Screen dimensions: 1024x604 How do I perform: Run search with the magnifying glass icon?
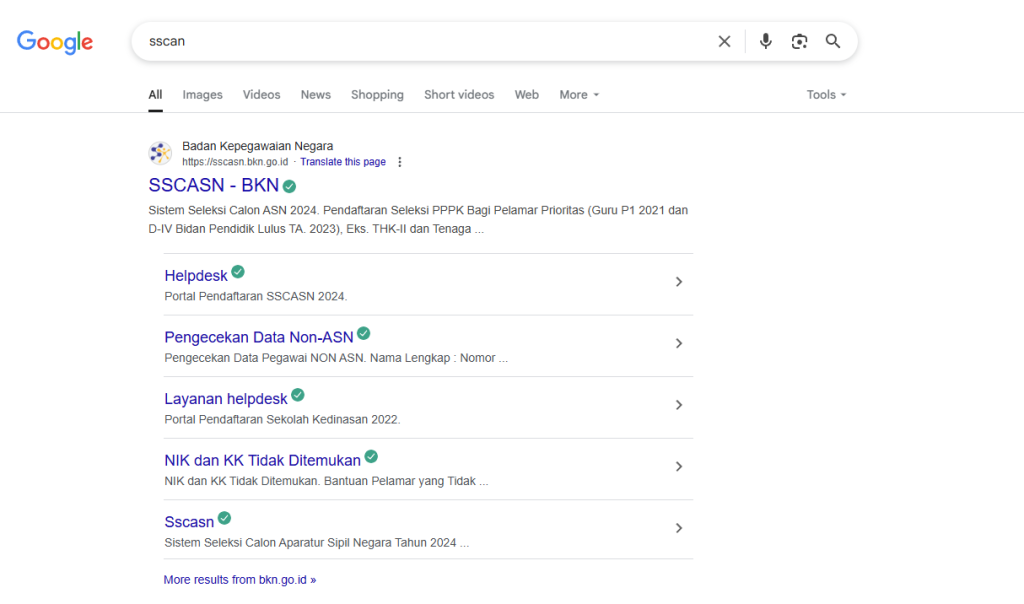833,41
